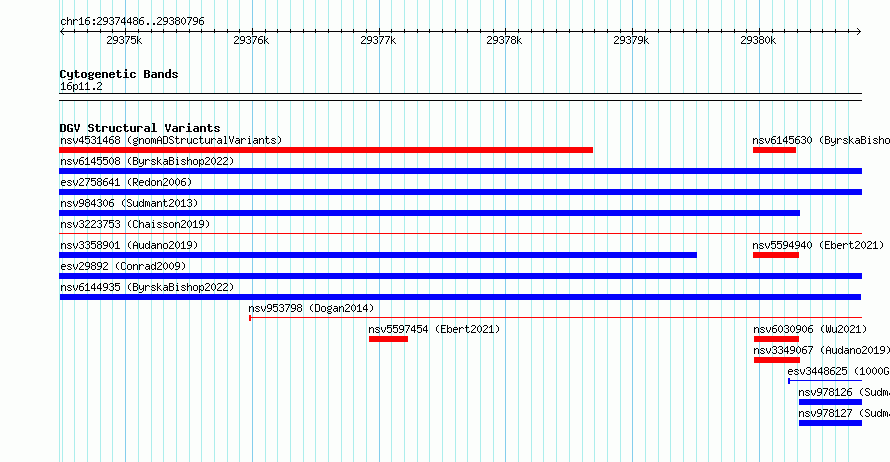Click the blue bar under nsv978126
Viewport: 890px width, 462px height.
(x=830, y=402)
